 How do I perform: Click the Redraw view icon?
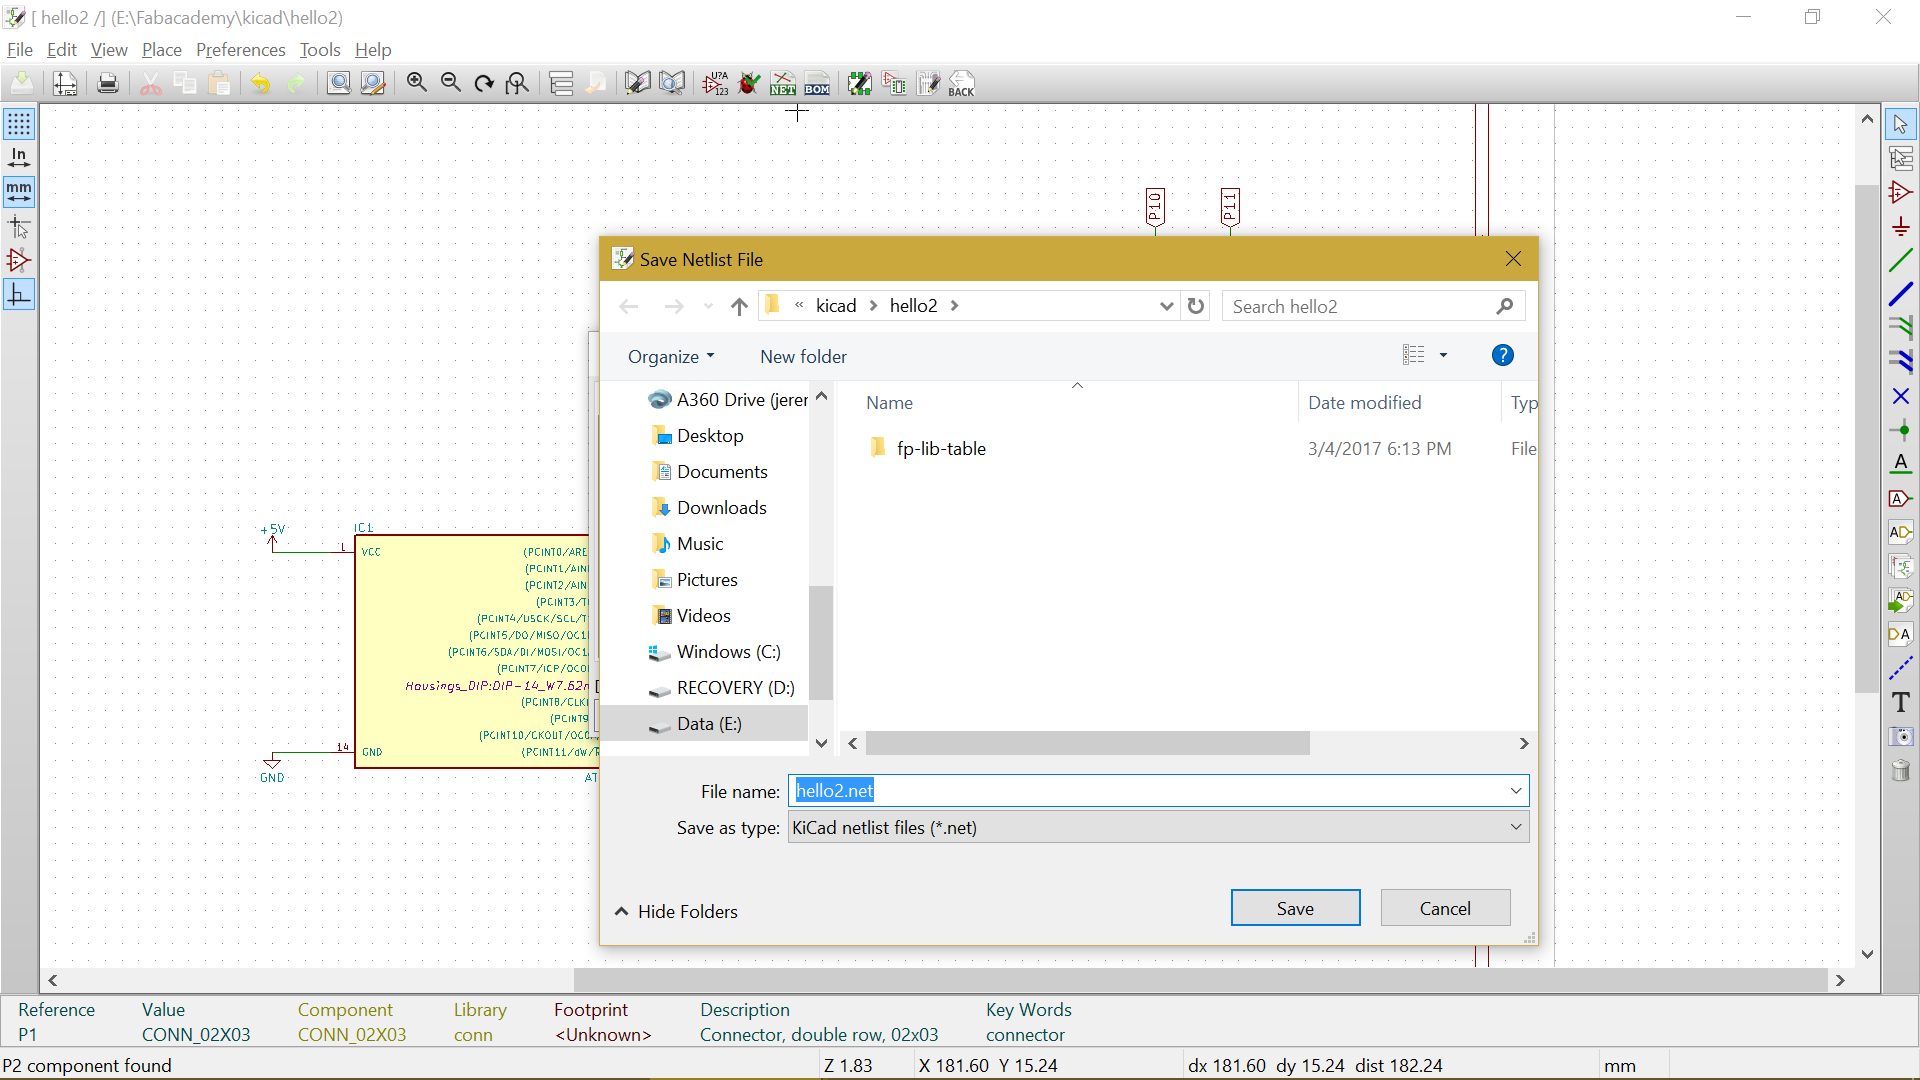click(484, 84)
